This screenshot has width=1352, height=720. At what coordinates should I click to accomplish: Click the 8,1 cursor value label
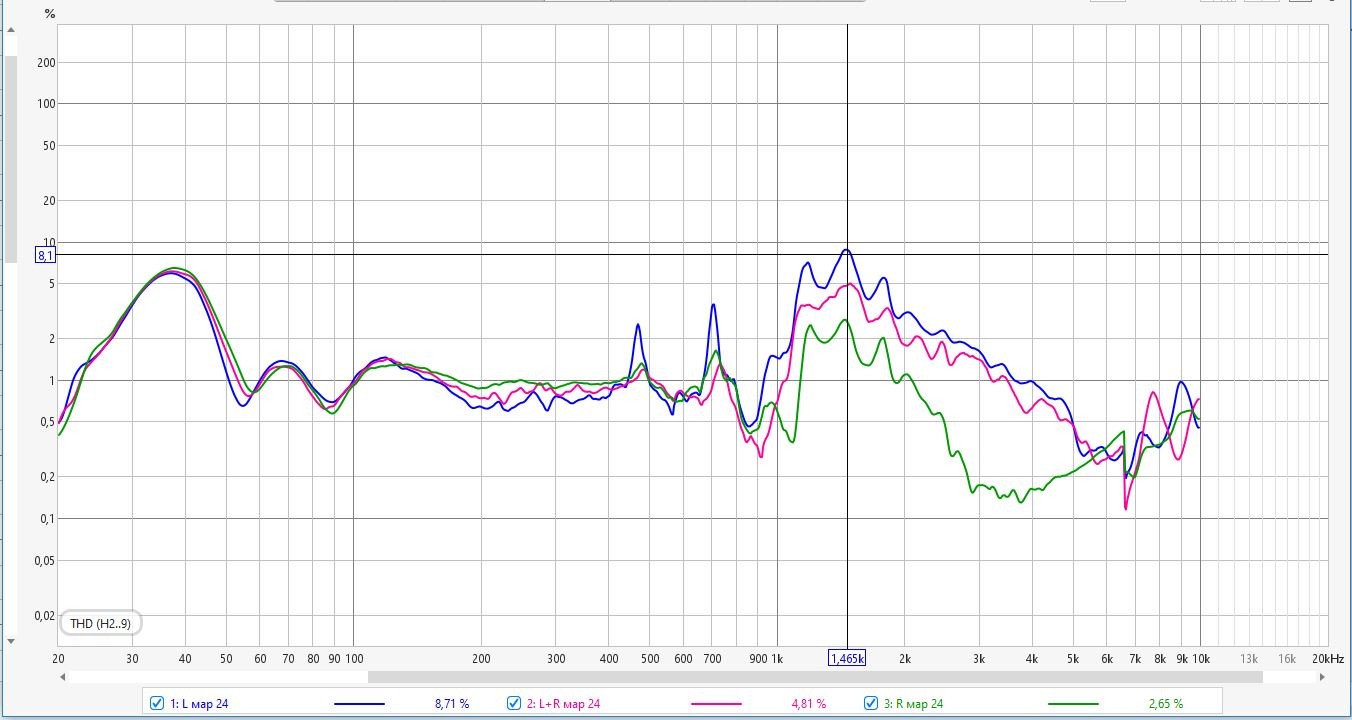[46, 255]
